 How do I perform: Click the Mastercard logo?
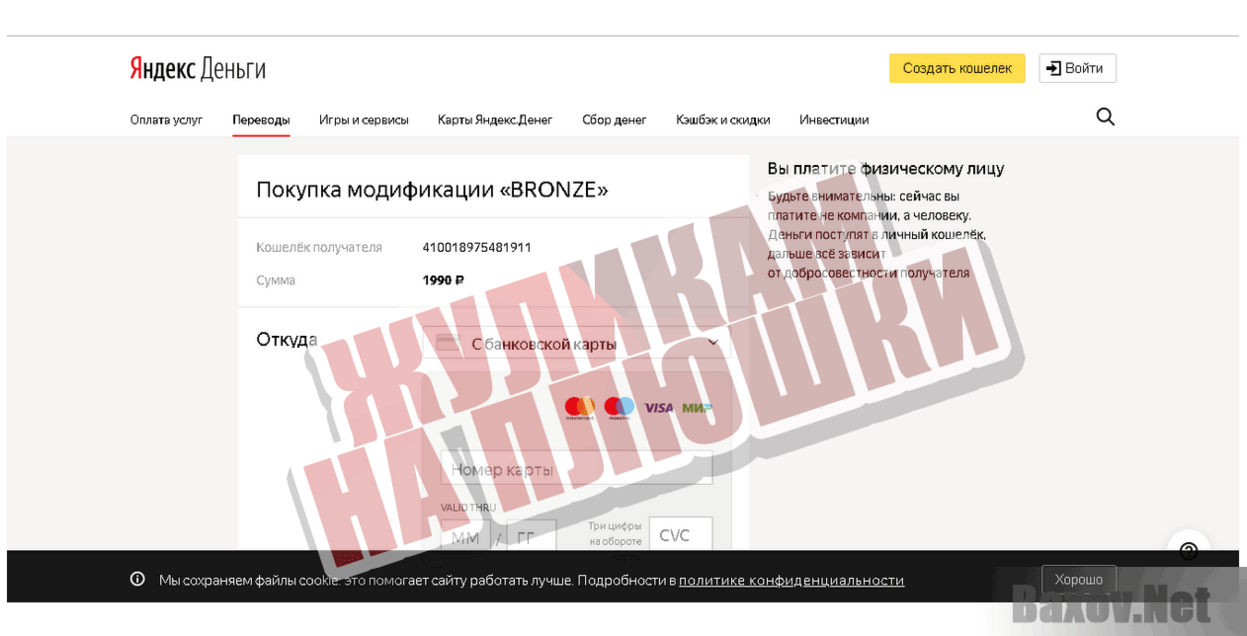[x=579, y=407]
